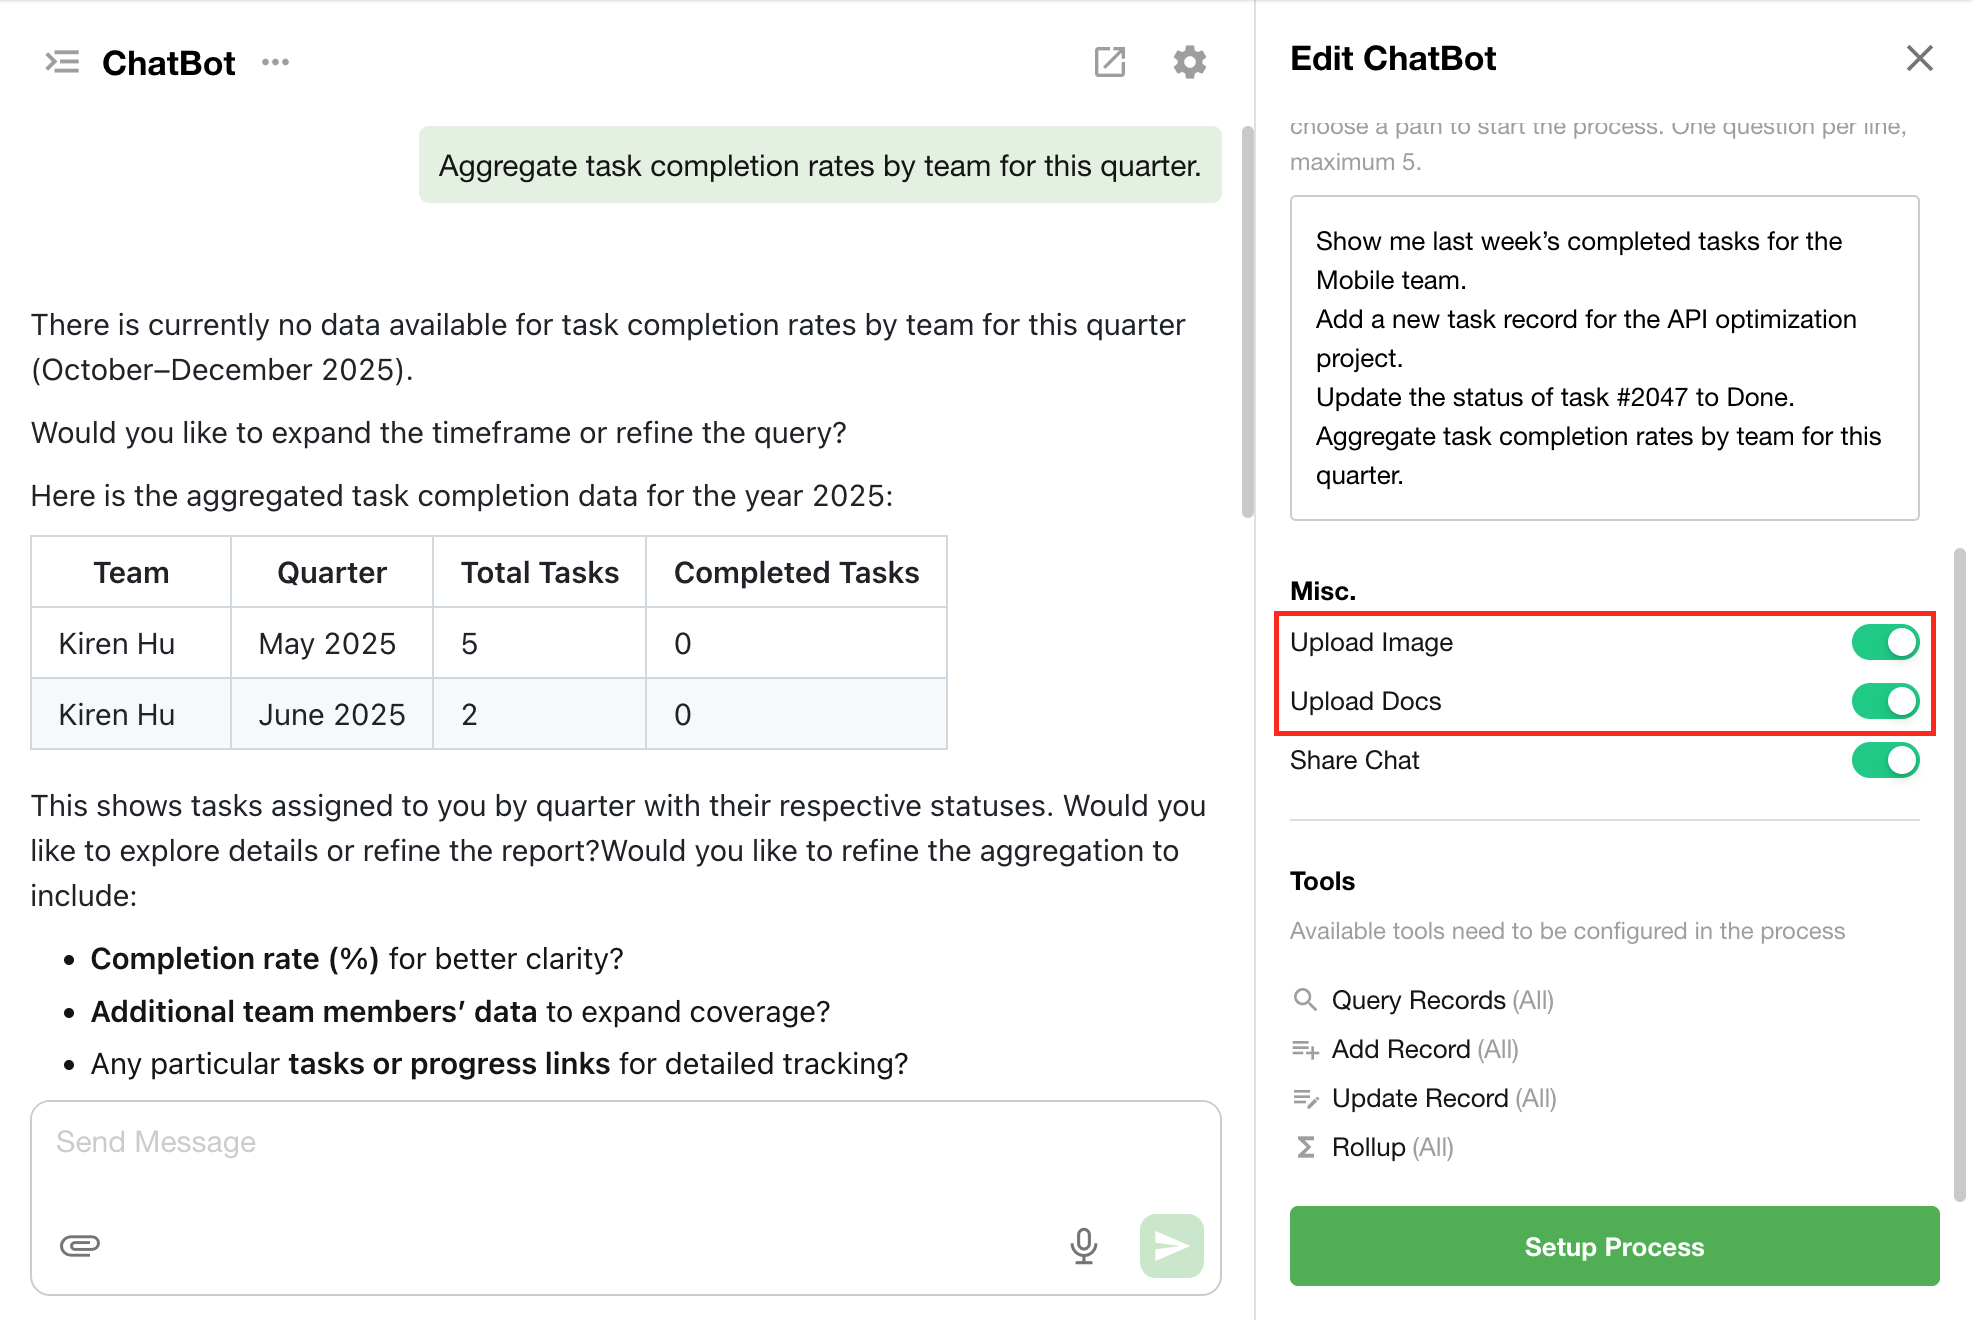
Task: Open the ChatBot settings gear
Action: click(1189, 62)
